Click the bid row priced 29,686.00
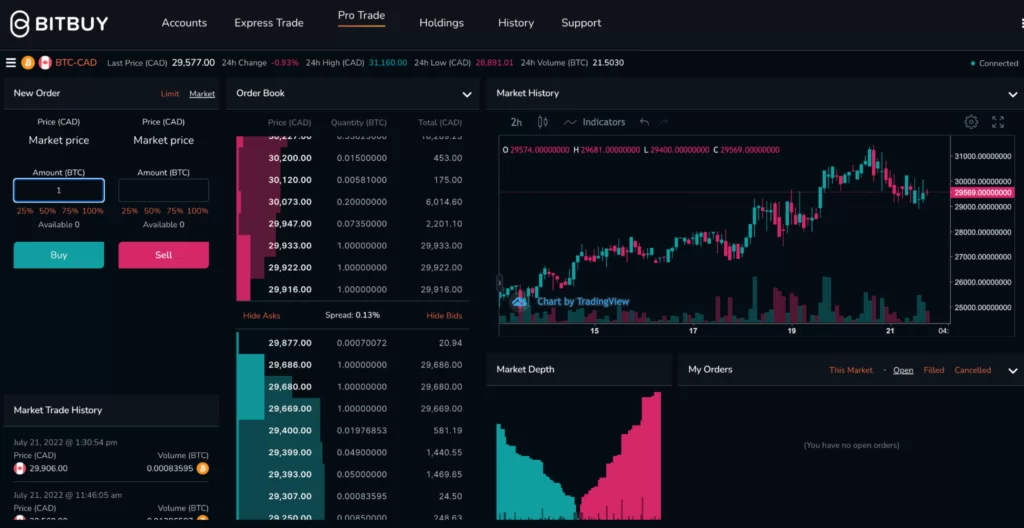The image size is (1024, 528). 352,365
